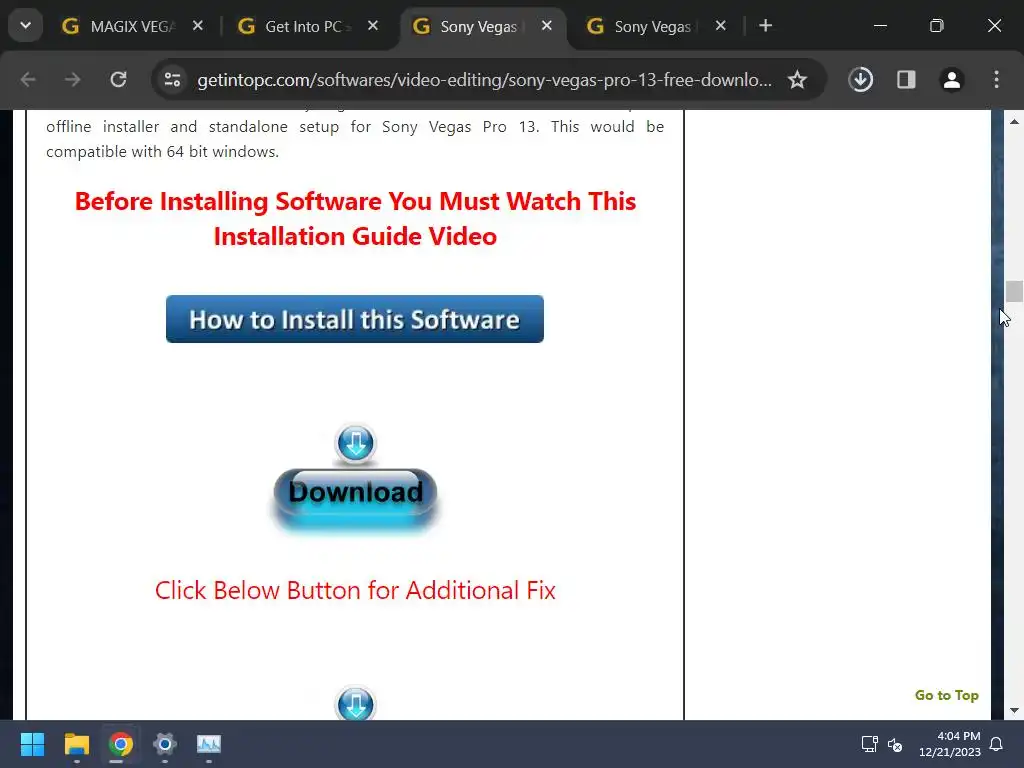
Task: Open the notifications bell icon
Action: 997,744
